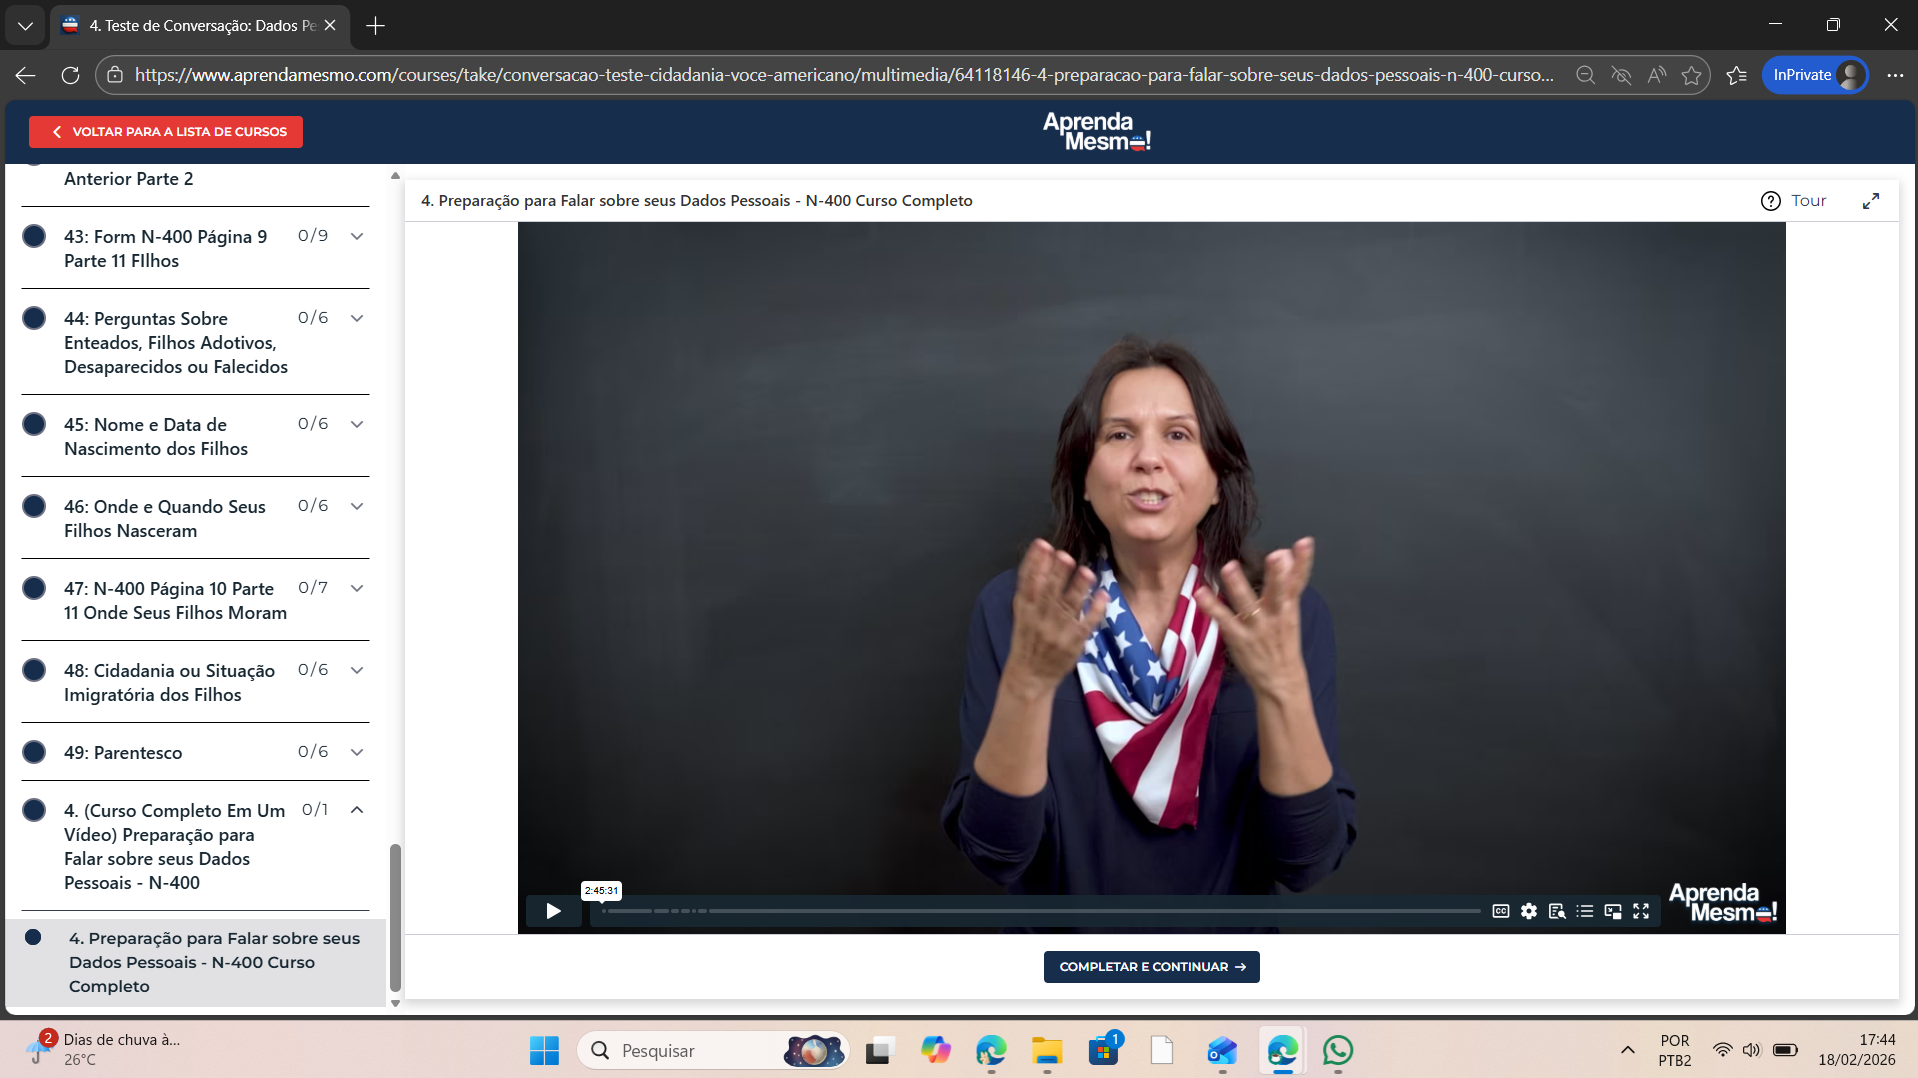Open WhatsApp from the taskbar
Screen dimensions: 1918x1078
1337,1051
